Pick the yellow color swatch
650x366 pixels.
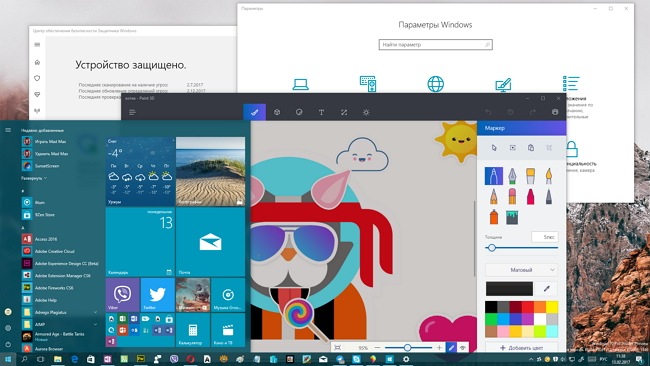[x=551, y=307]
